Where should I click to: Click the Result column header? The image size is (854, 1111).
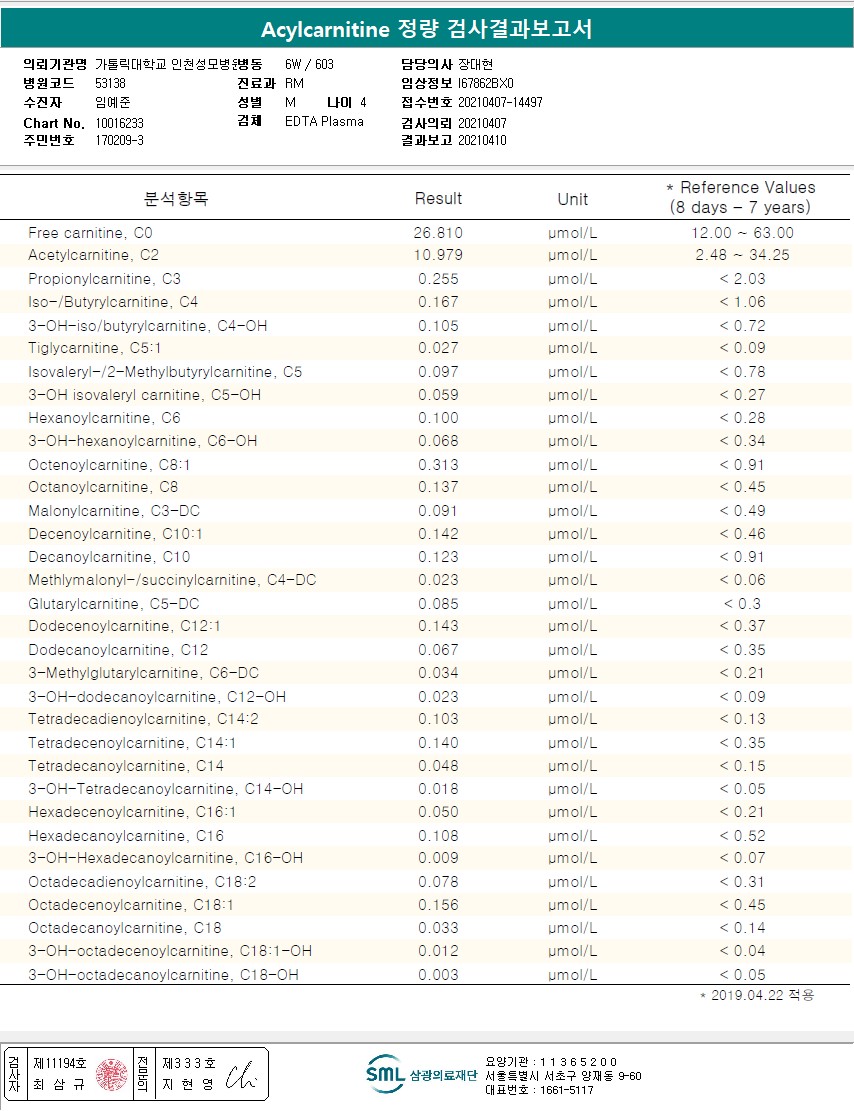tap(438, 198)
